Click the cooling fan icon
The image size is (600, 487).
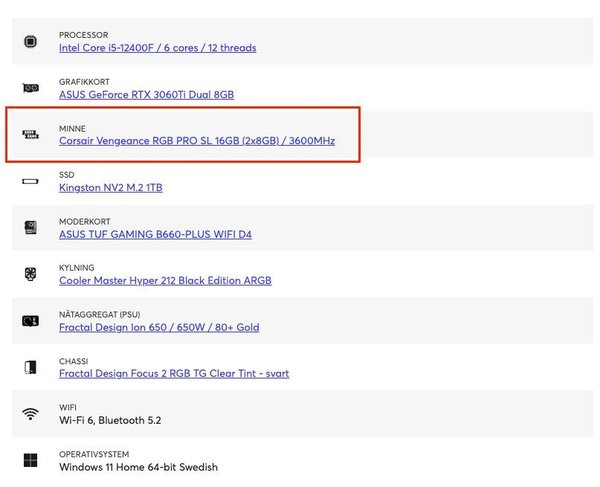pos(30,274)
